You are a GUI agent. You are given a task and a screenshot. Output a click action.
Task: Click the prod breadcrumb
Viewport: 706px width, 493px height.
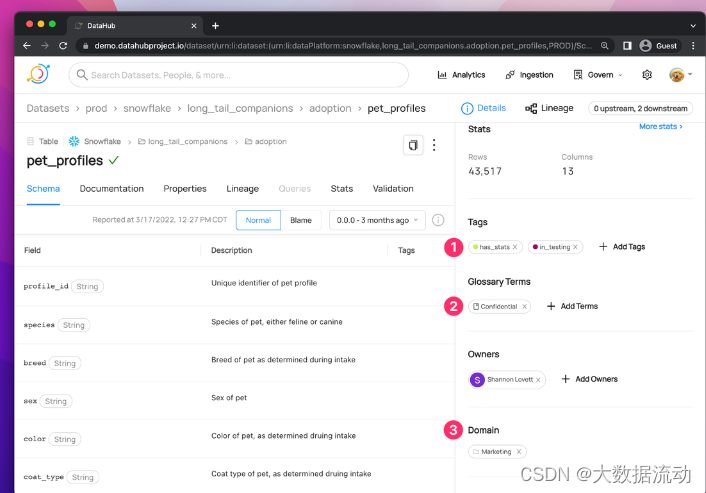click(96, 109)
